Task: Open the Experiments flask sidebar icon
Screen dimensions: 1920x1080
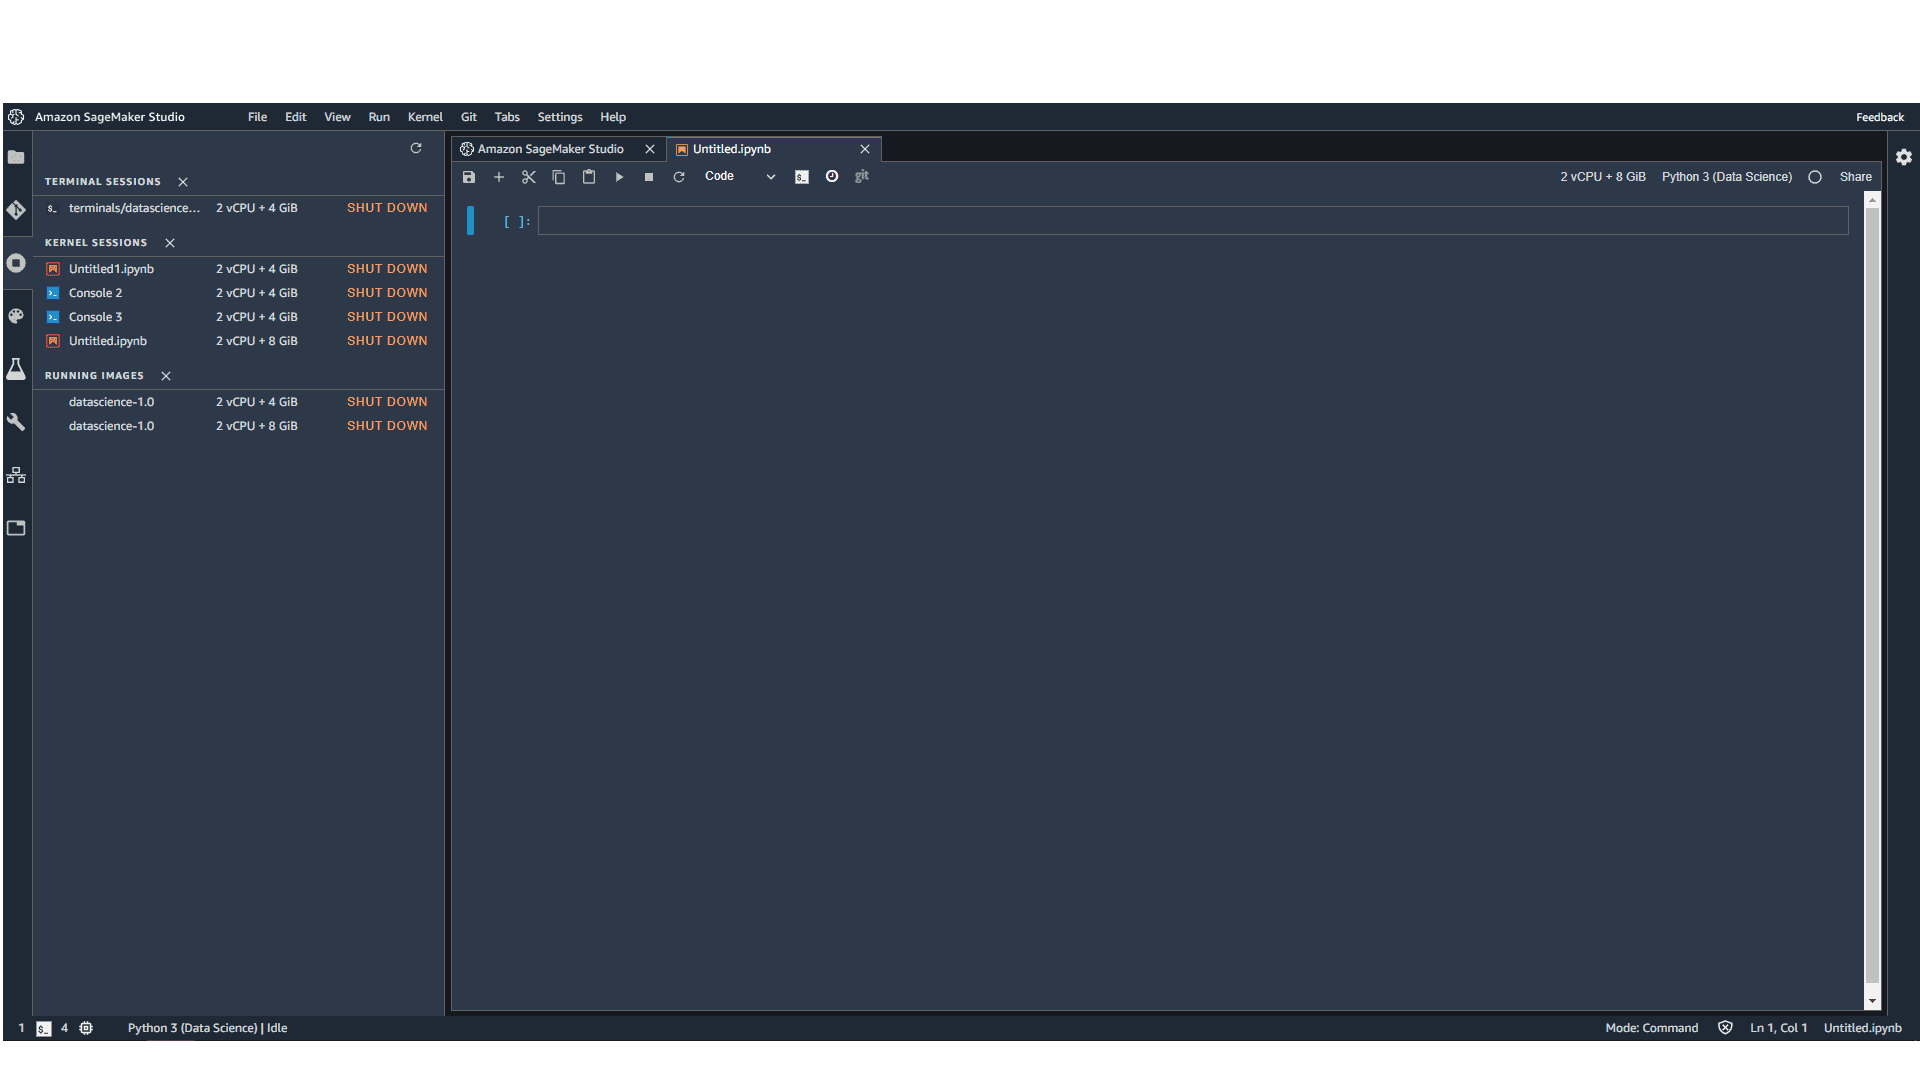Action: 16,369
